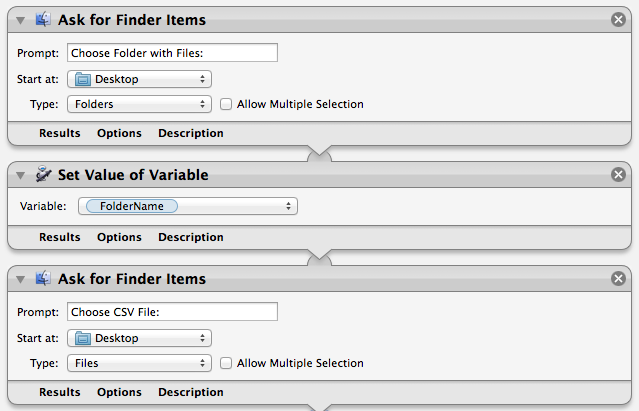Viewport: 639px width, 411px height.
Task: Enable Allow Multiple Selection for Folders type
Action: [x=226, y=104]
